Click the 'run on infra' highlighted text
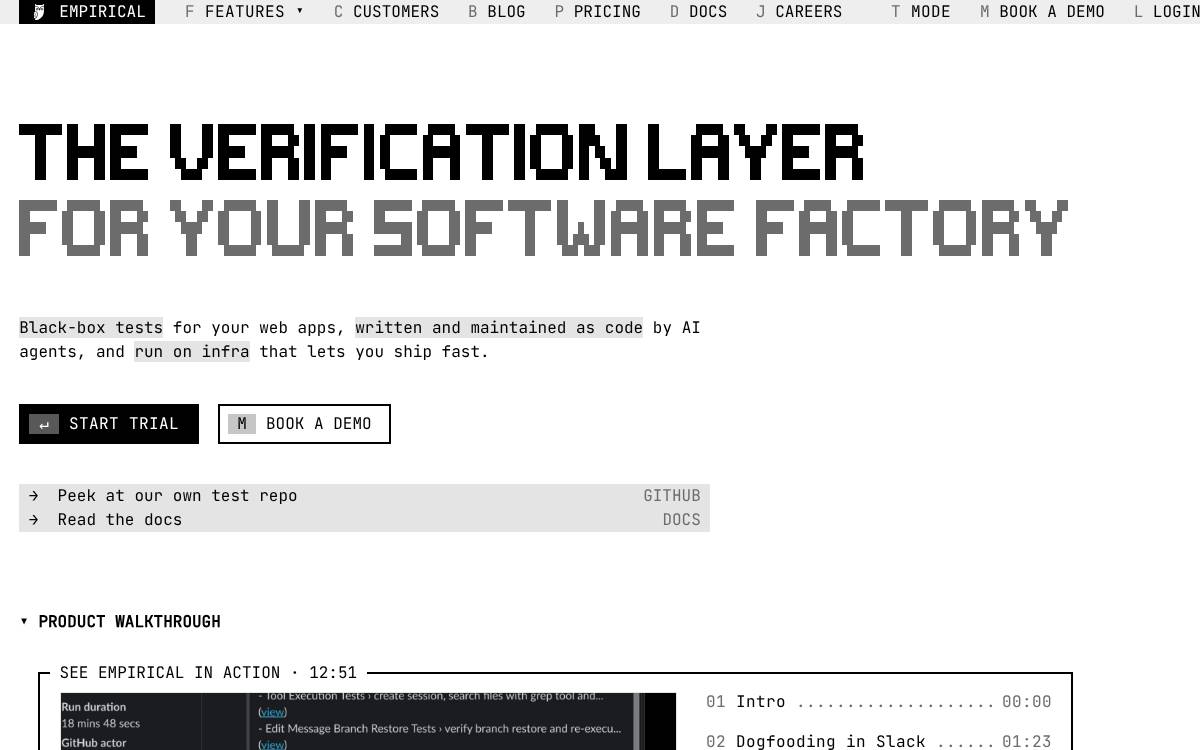Screen dimensions: 1200x750 pyautogui.click(x=192, y=352)
